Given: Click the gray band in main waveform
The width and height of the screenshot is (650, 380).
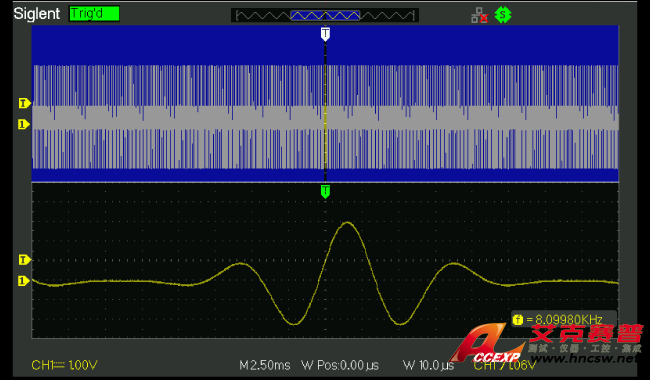Looking at the screenshot, I should (325, 118).
